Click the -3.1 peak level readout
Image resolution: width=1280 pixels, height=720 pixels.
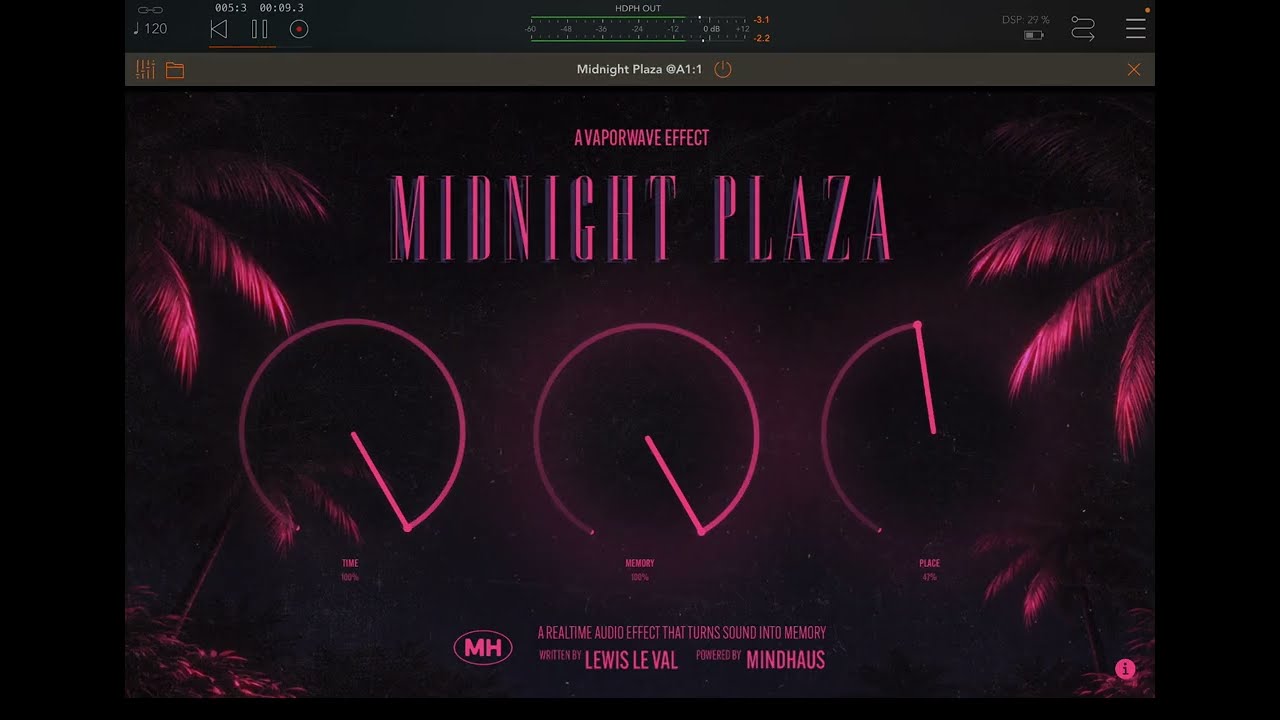761,20
